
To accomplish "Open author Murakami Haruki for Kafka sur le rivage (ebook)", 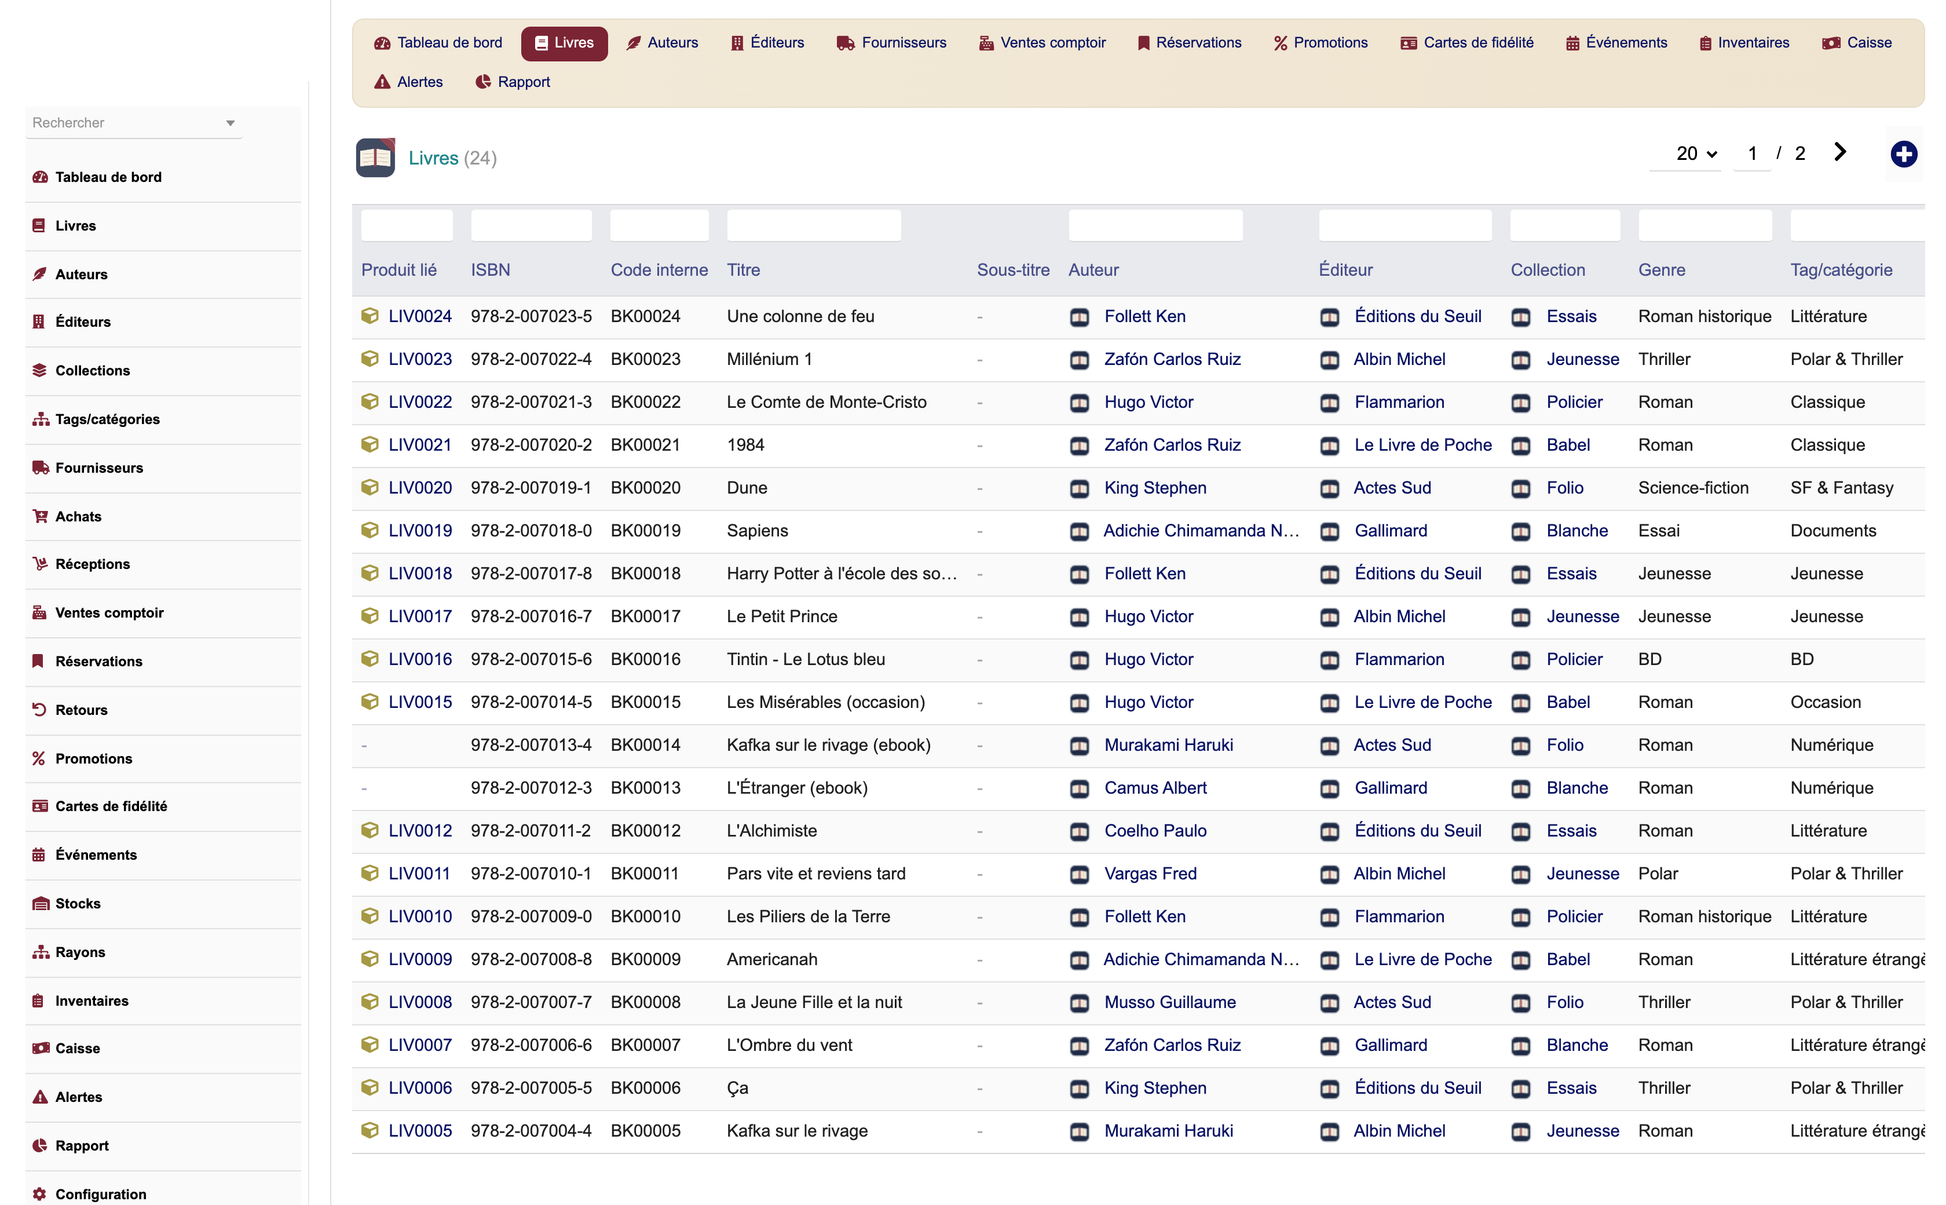I will tap(1168, 745).
